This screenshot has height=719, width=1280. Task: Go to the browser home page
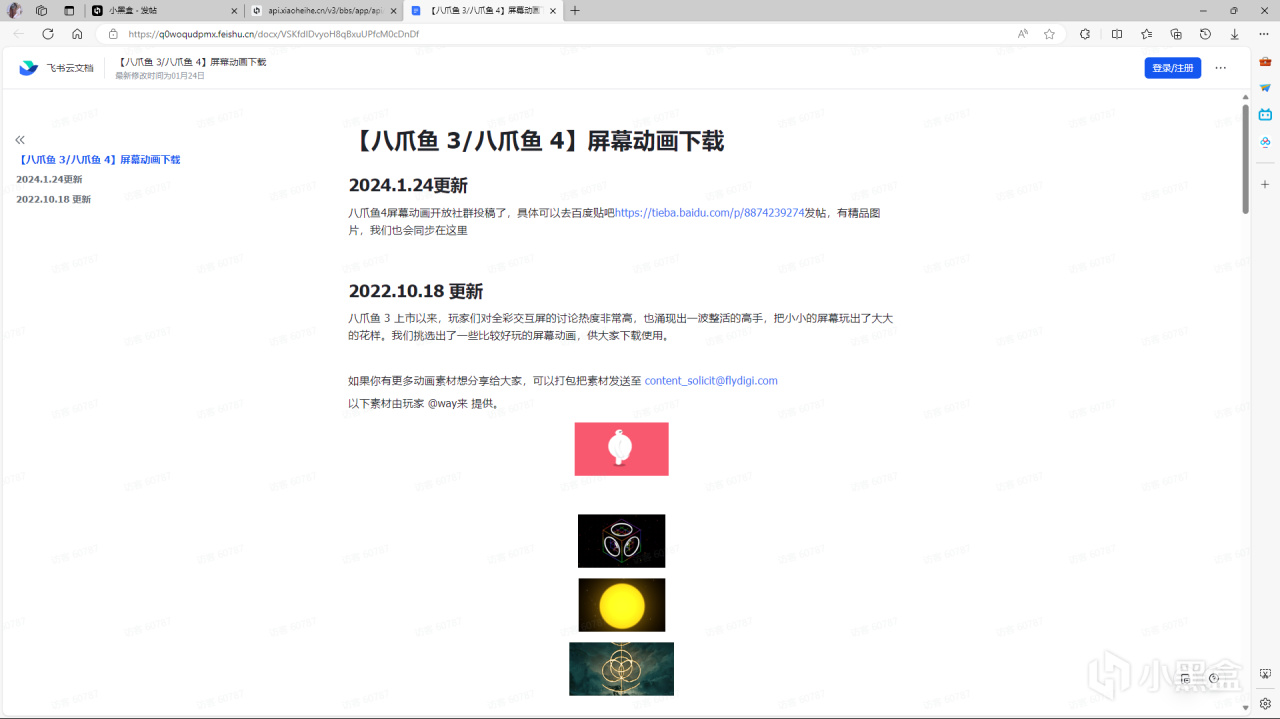77,33
